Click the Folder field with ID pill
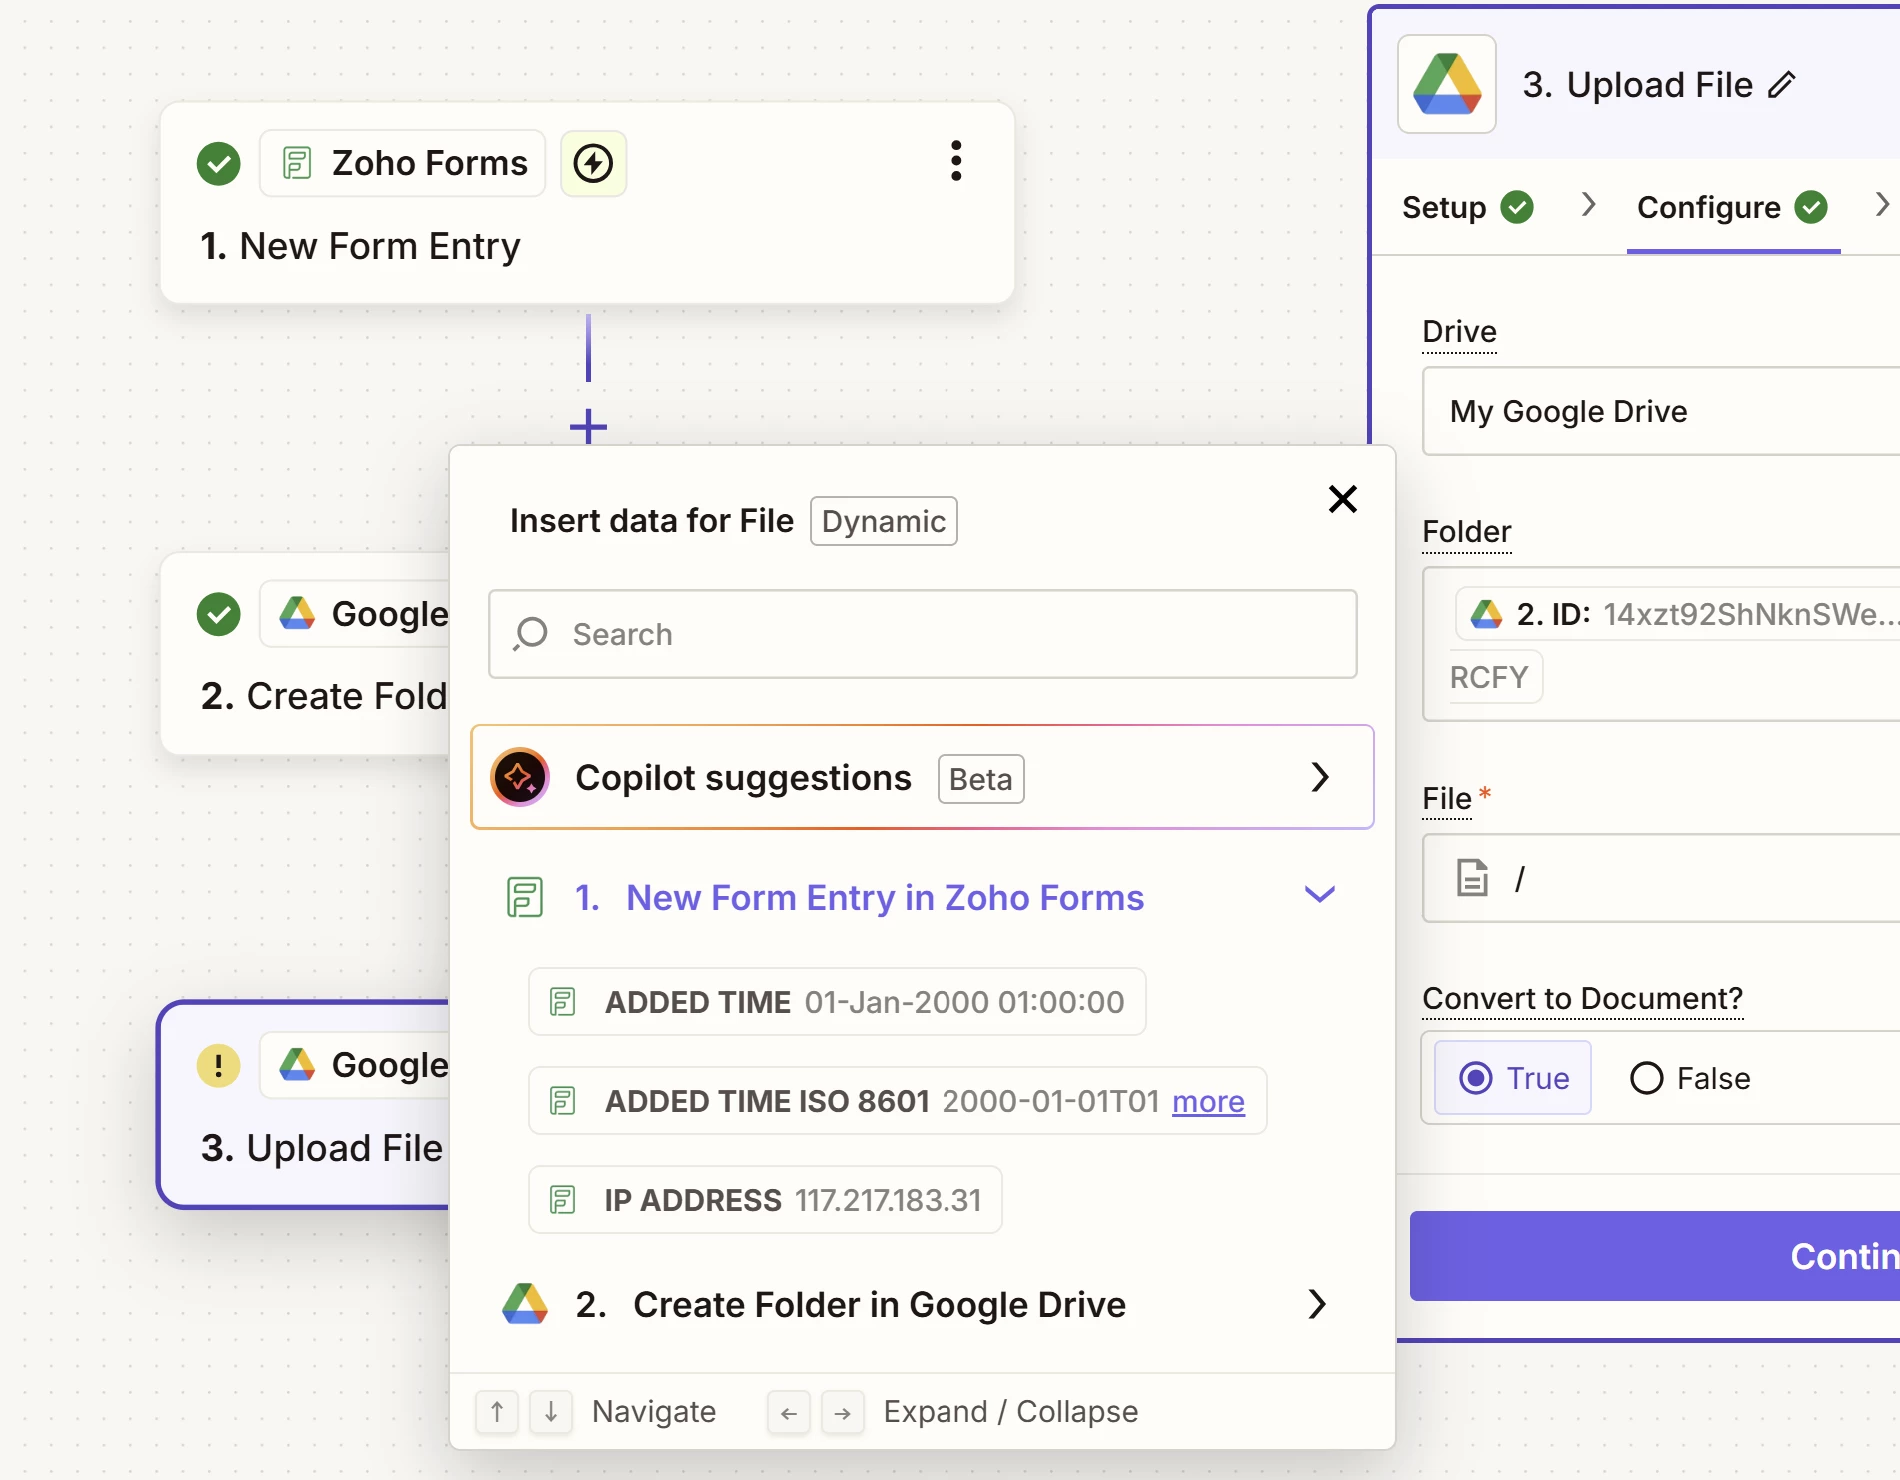The width and height of the screenshot is (1900, 1480). pyautogui.click(x=1661, y=644)
